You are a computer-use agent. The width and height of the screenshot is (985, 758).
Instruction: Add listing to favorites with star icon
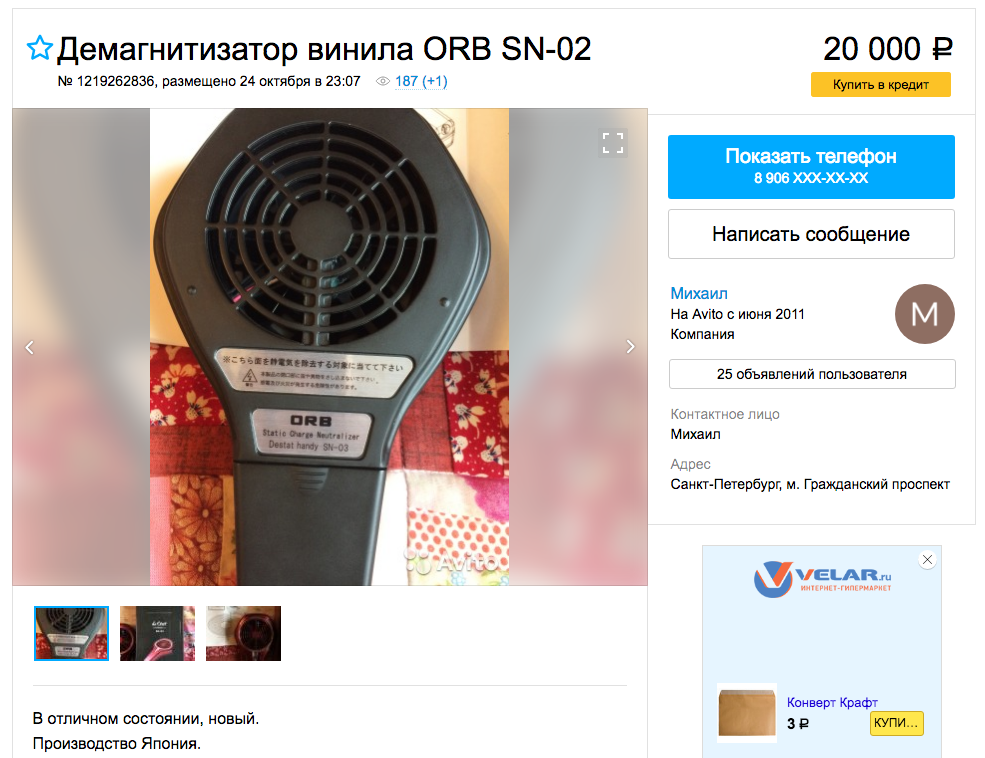40,48
